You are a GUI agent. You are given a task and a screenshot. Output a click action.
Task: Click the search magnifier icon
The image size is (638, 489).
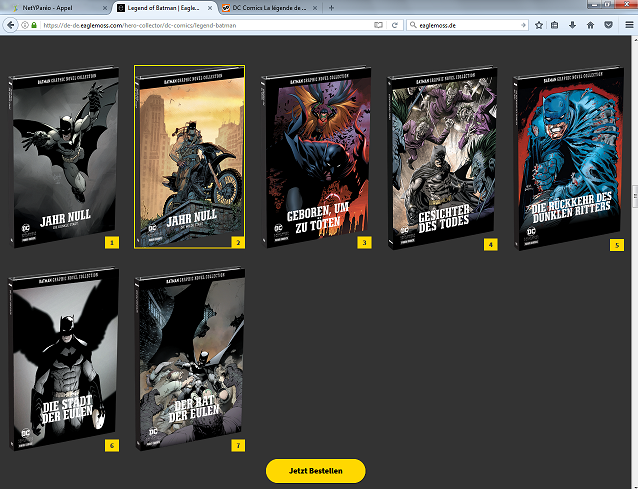413,25
